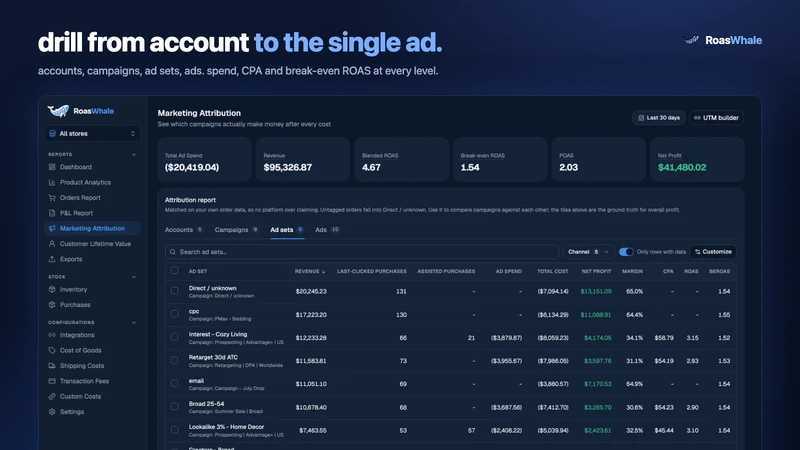The height and width of the screenshot is (450, 800).
Task: Click the $11,088.91 net profit value
Action: coord(596,315)
